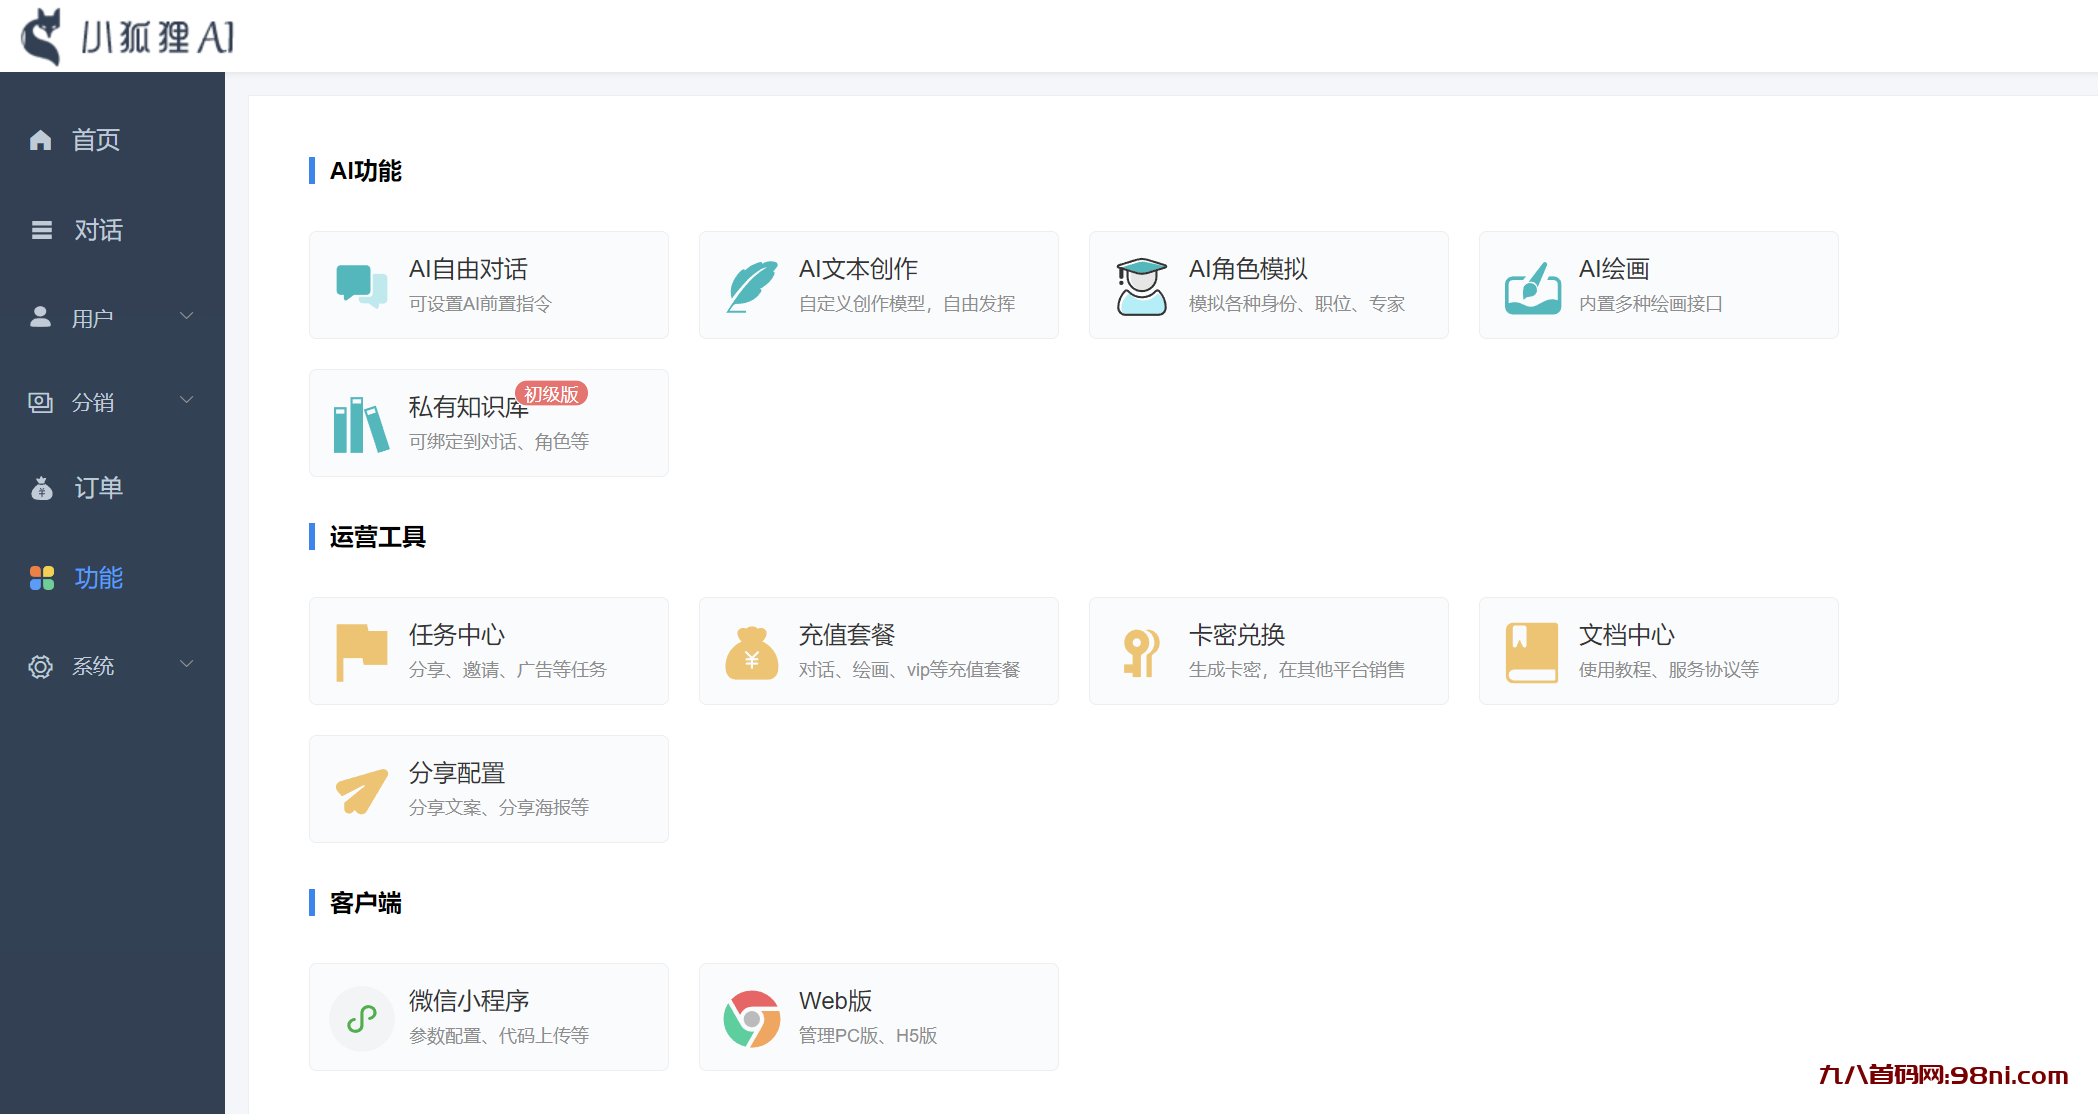
Task: Open the AI绘画 paintbrush icon
Action: click(1530, 285)
